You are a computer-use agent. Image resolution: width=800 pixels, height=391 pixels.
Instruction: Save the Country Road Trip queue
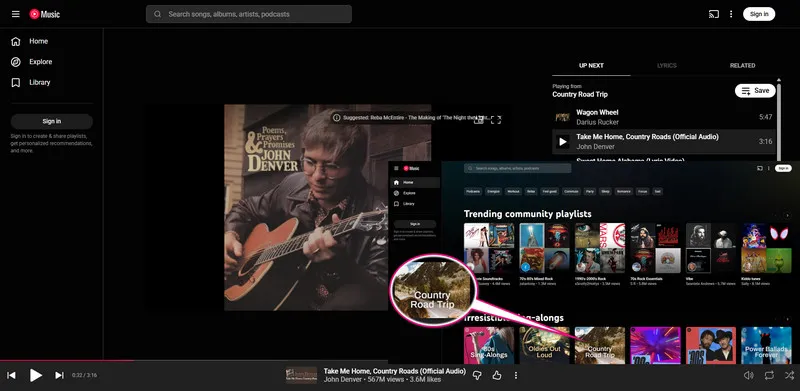pyautogui.click(x=755, y=91)
